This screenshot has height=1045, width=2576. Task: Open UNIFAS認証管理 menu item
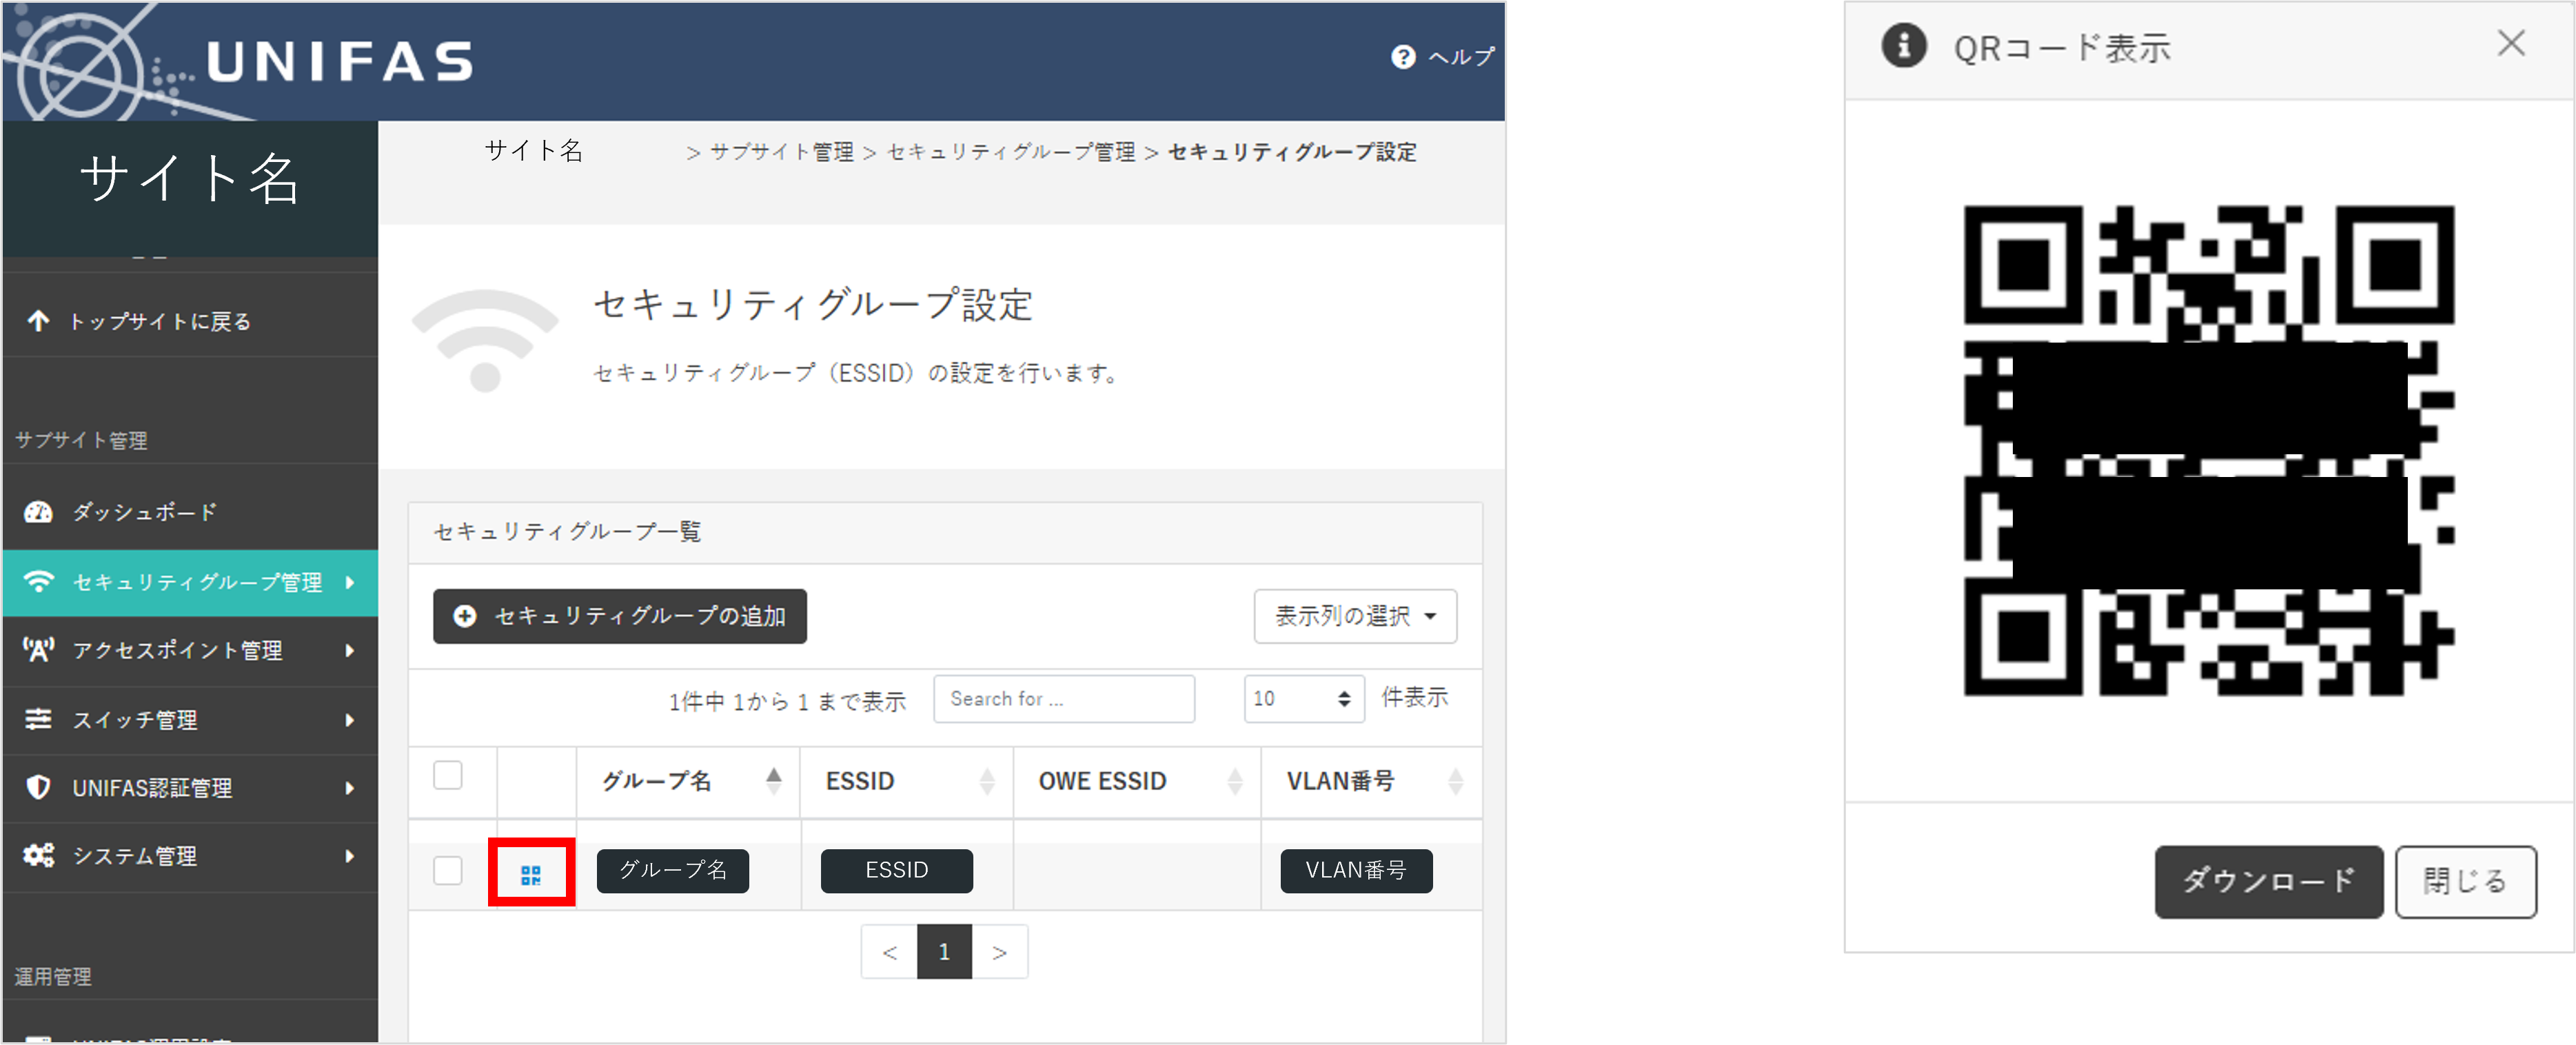pyautogui.click(x=190, y=788)
